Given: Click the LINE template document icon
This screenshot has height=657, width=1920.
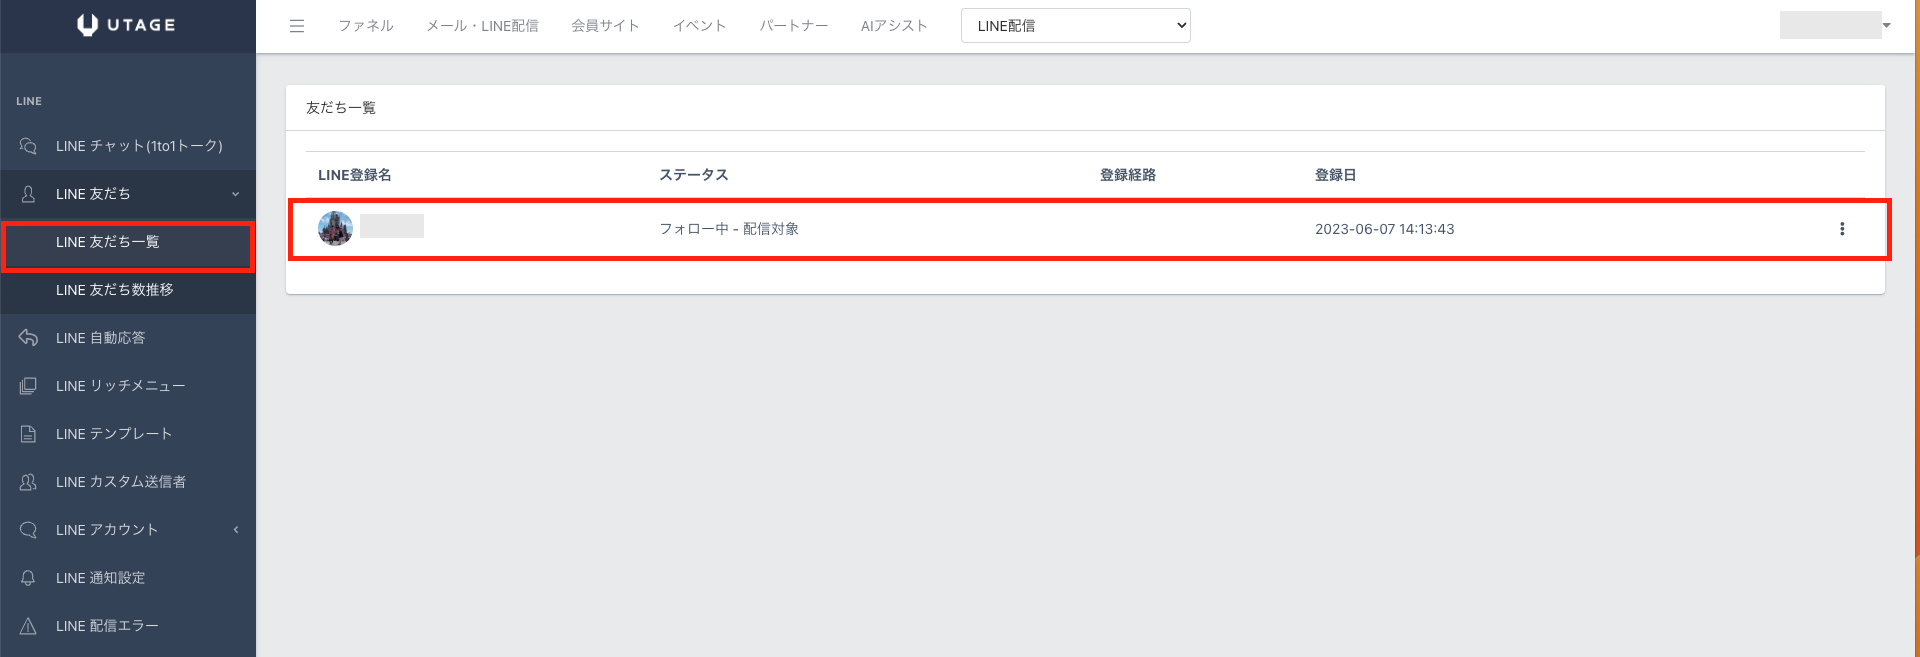Looking at the screenshot, I should click(x=28, y=434).
